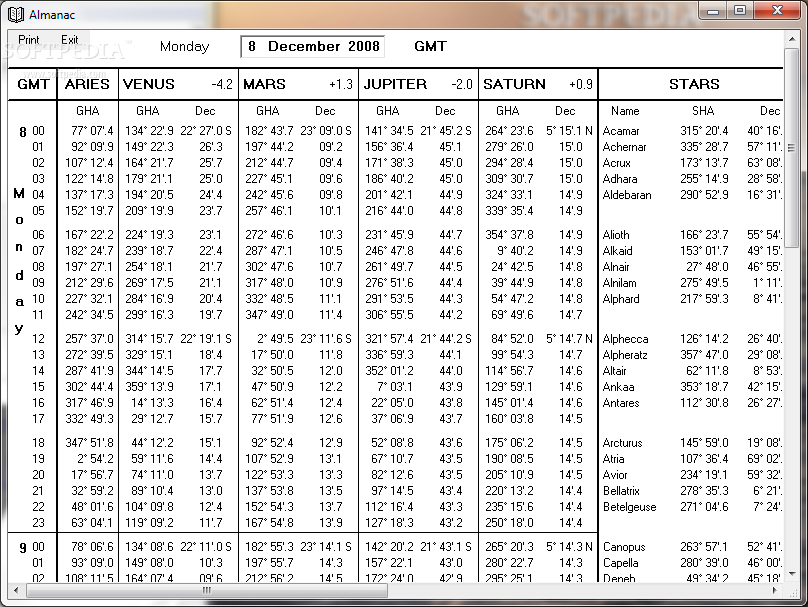Viewport: 808px width, 607px height.
Task: Maximize the Almanac window
Action: [740, 11]
